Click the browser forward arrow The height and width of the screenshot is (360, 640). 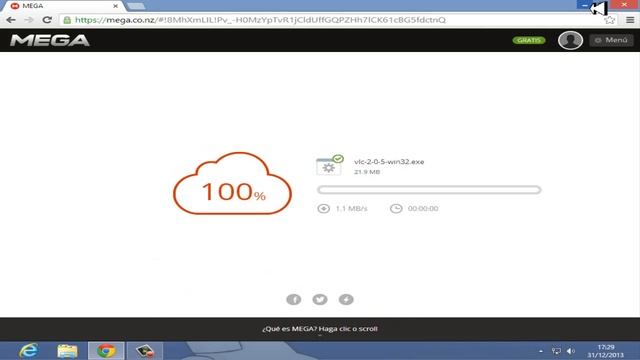(29, 20)
